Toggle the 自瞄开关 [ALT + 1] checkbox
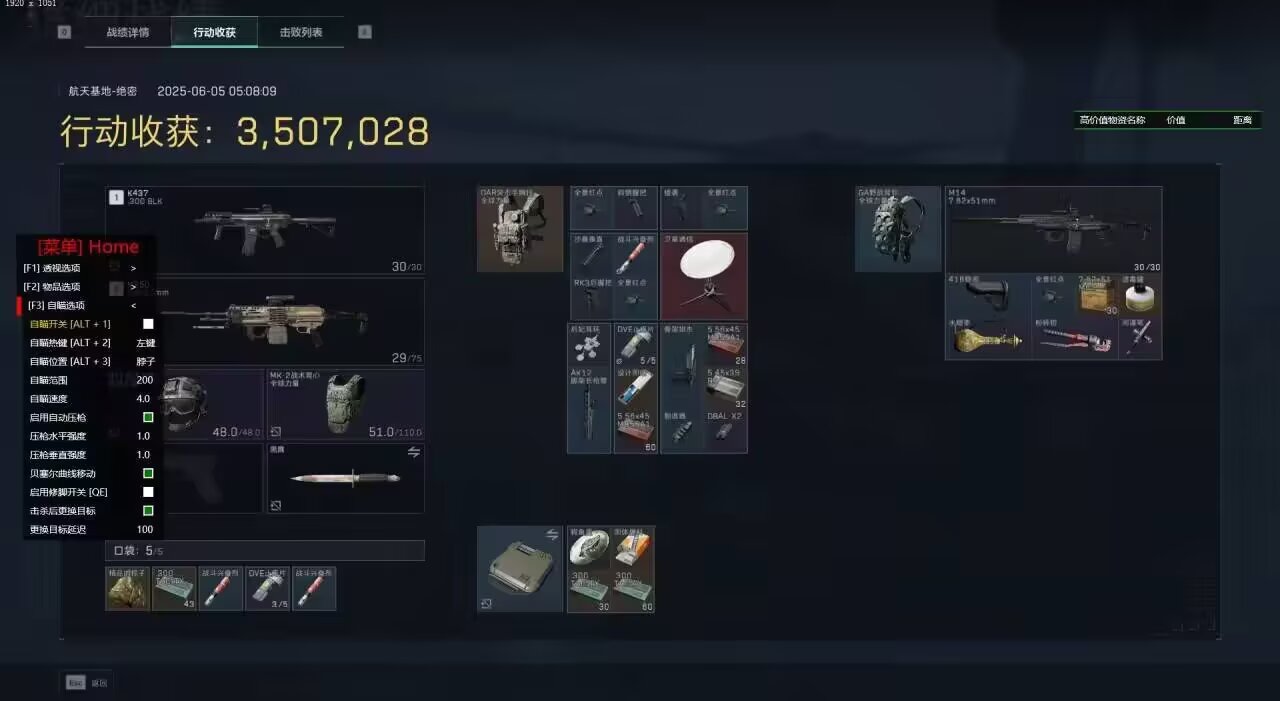This screenshot has width=1280, height=701. (x=148, y=324)
